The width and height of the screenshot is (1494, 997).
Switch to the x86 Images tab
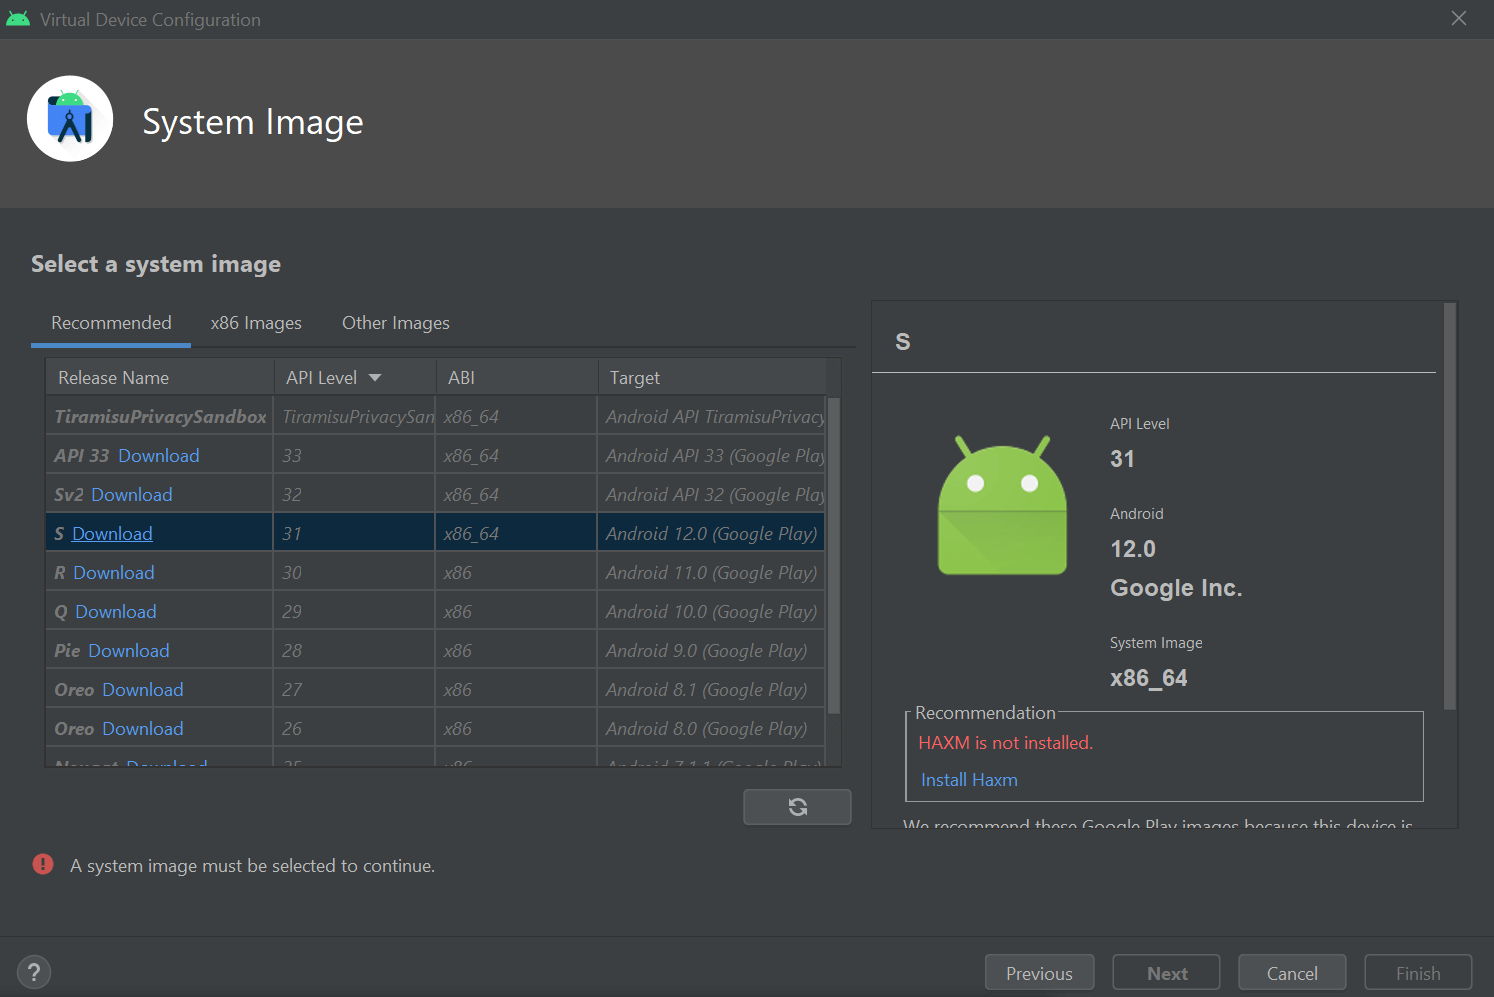256,322
